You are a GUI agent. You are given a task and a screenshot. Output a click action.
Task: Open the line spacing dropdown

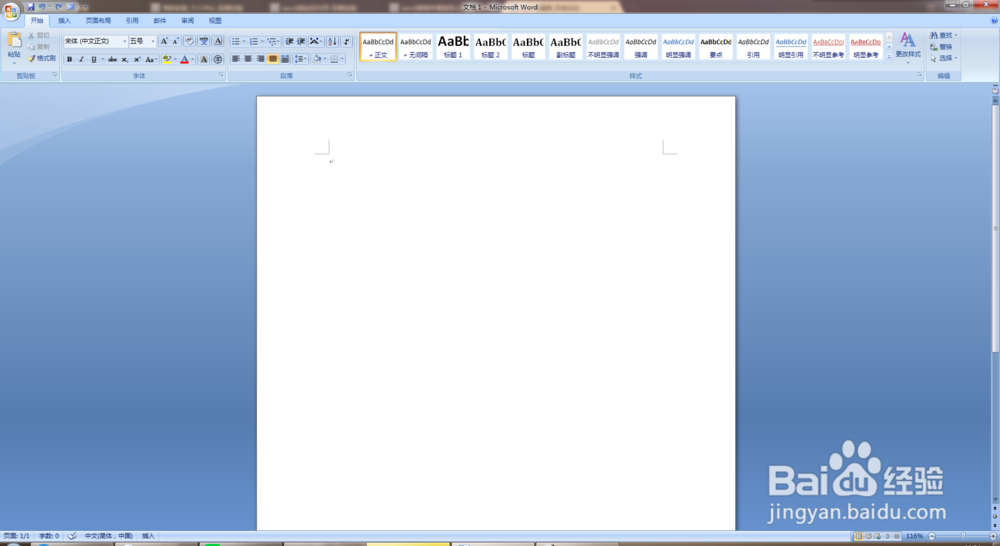pos(300,59)
